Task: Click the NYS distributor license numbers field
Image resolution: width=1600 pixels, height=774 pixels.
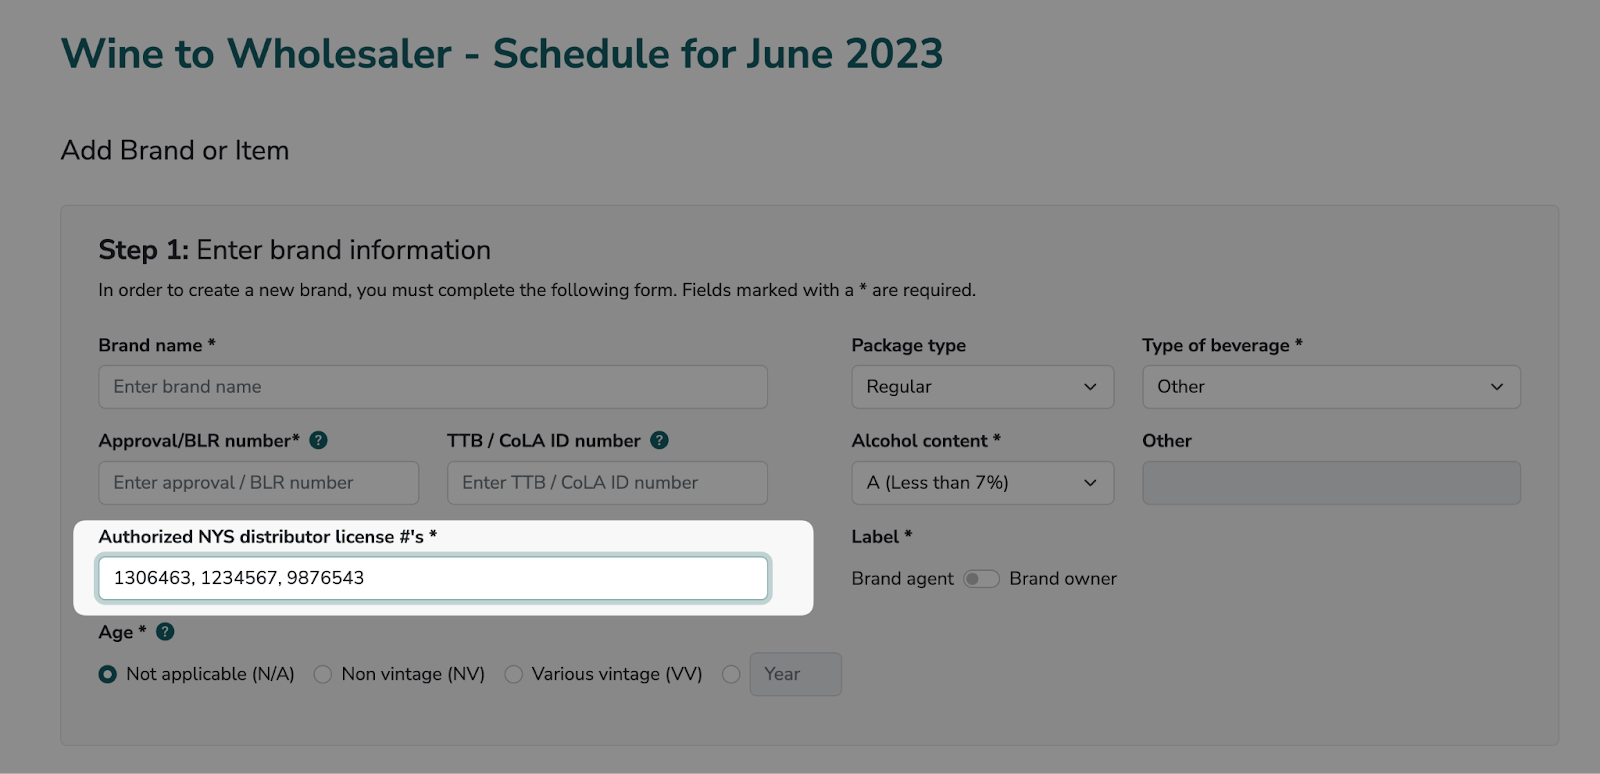Action: point(432,578)
